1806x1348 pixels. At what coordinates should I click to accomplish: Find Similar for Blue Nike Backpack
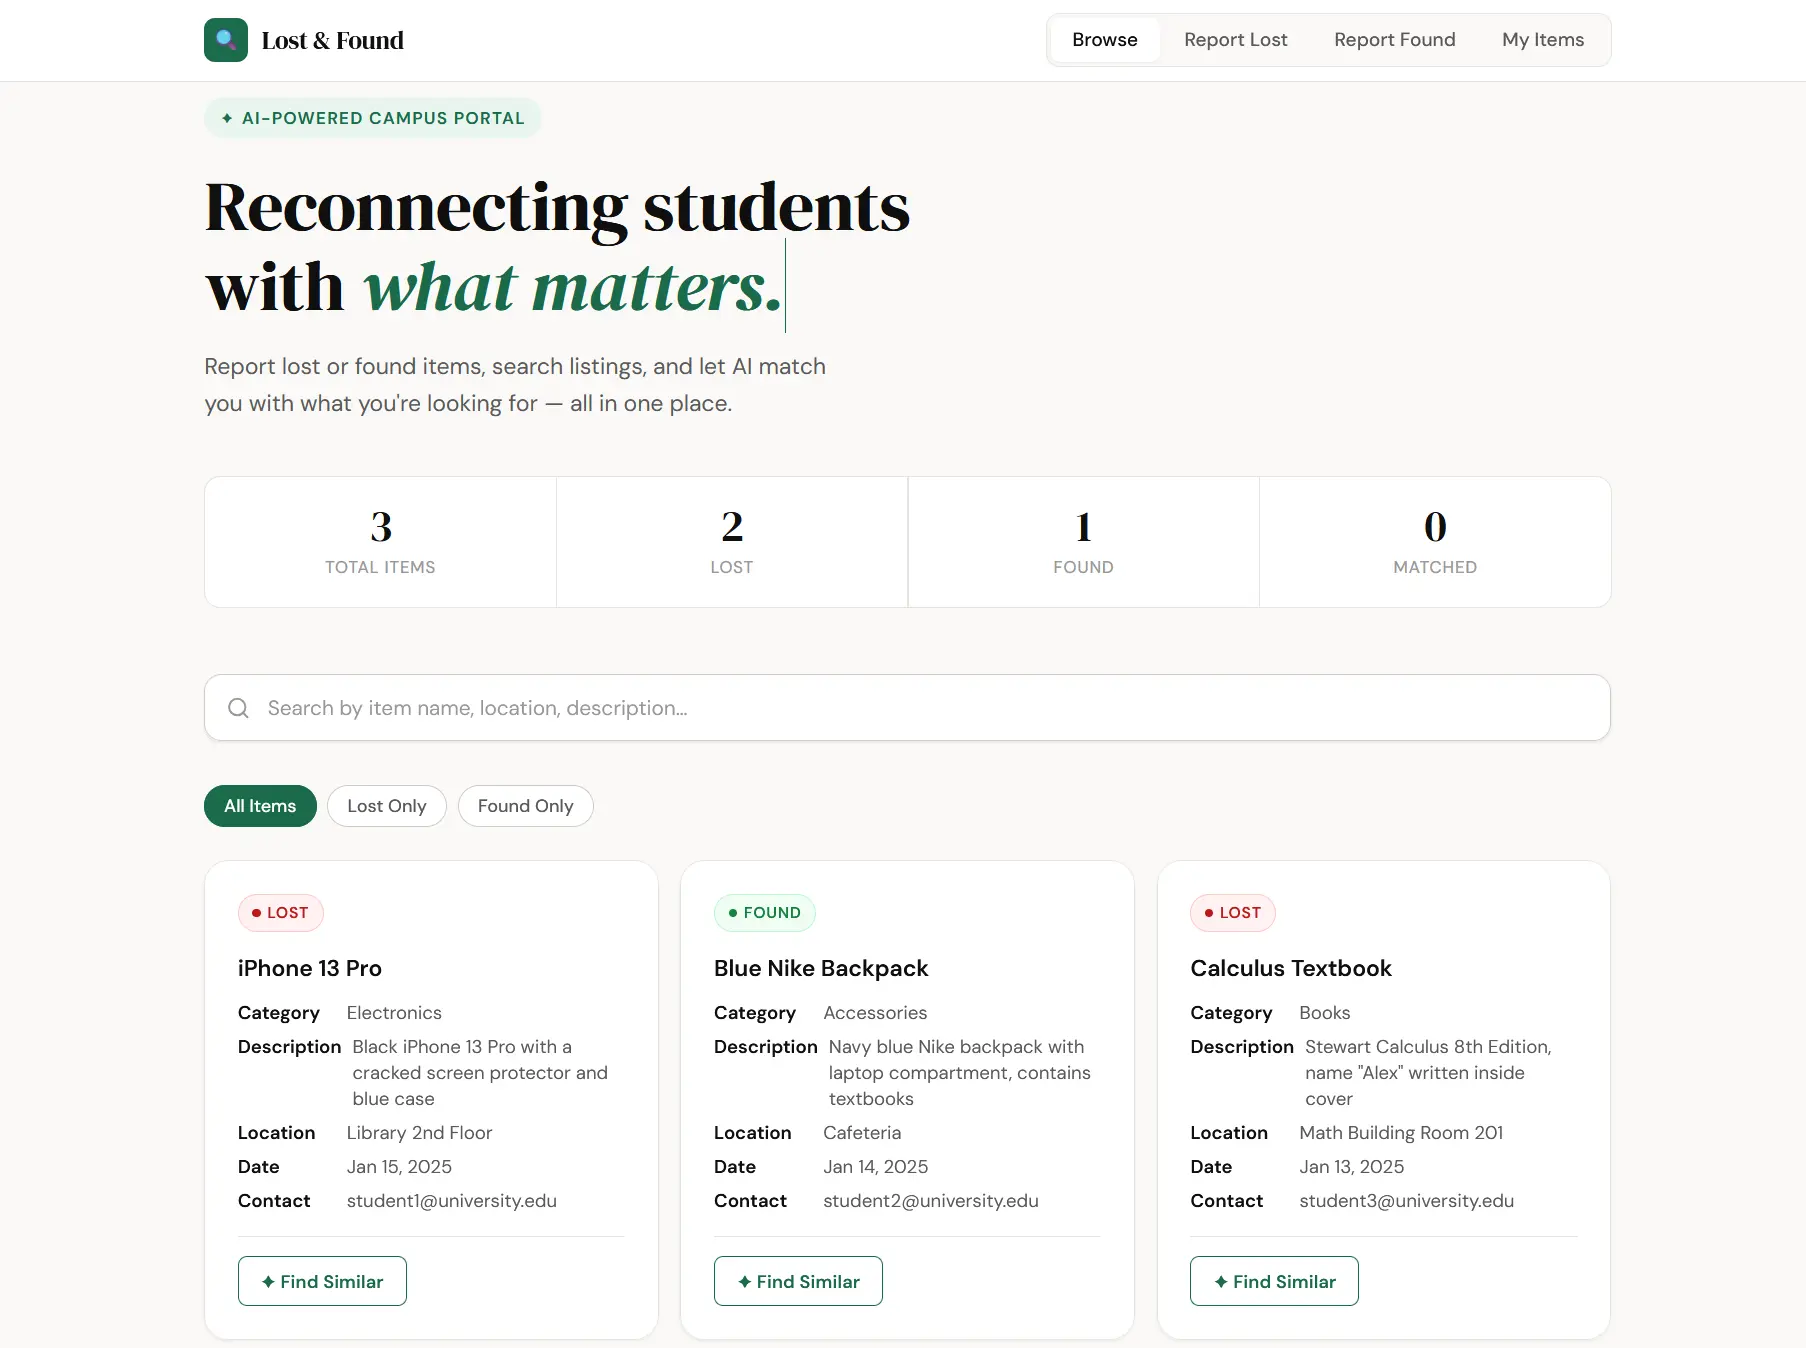(798, 1281)
